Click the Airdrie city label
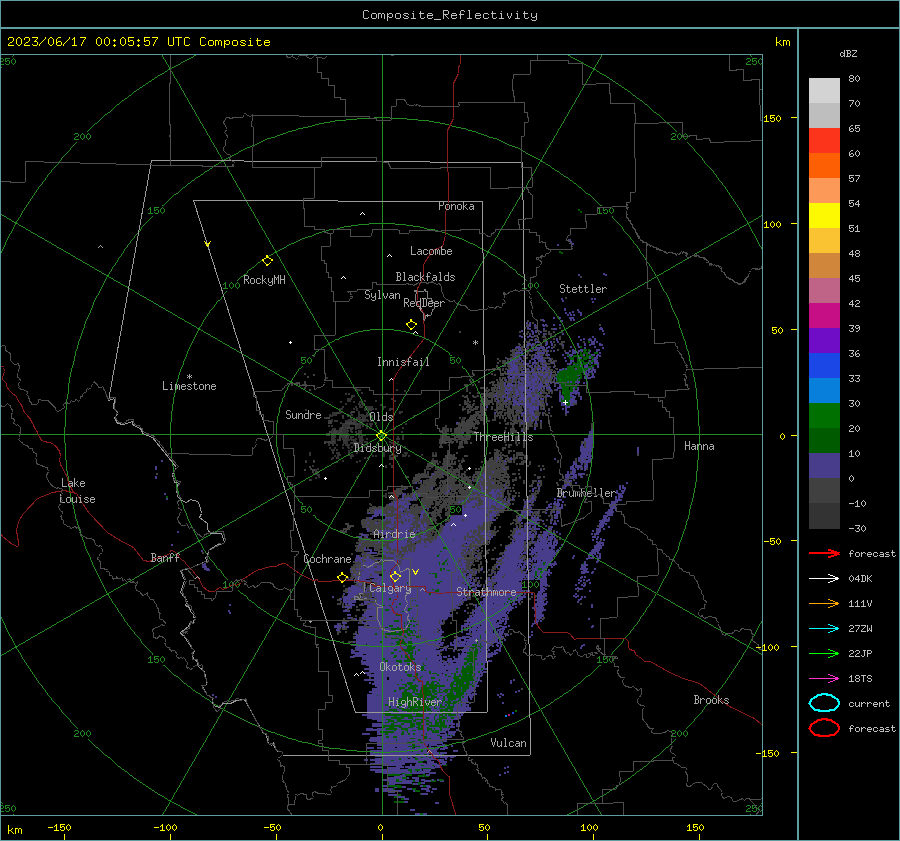This screenshot has width=900, height=841. tap(394, 534)
